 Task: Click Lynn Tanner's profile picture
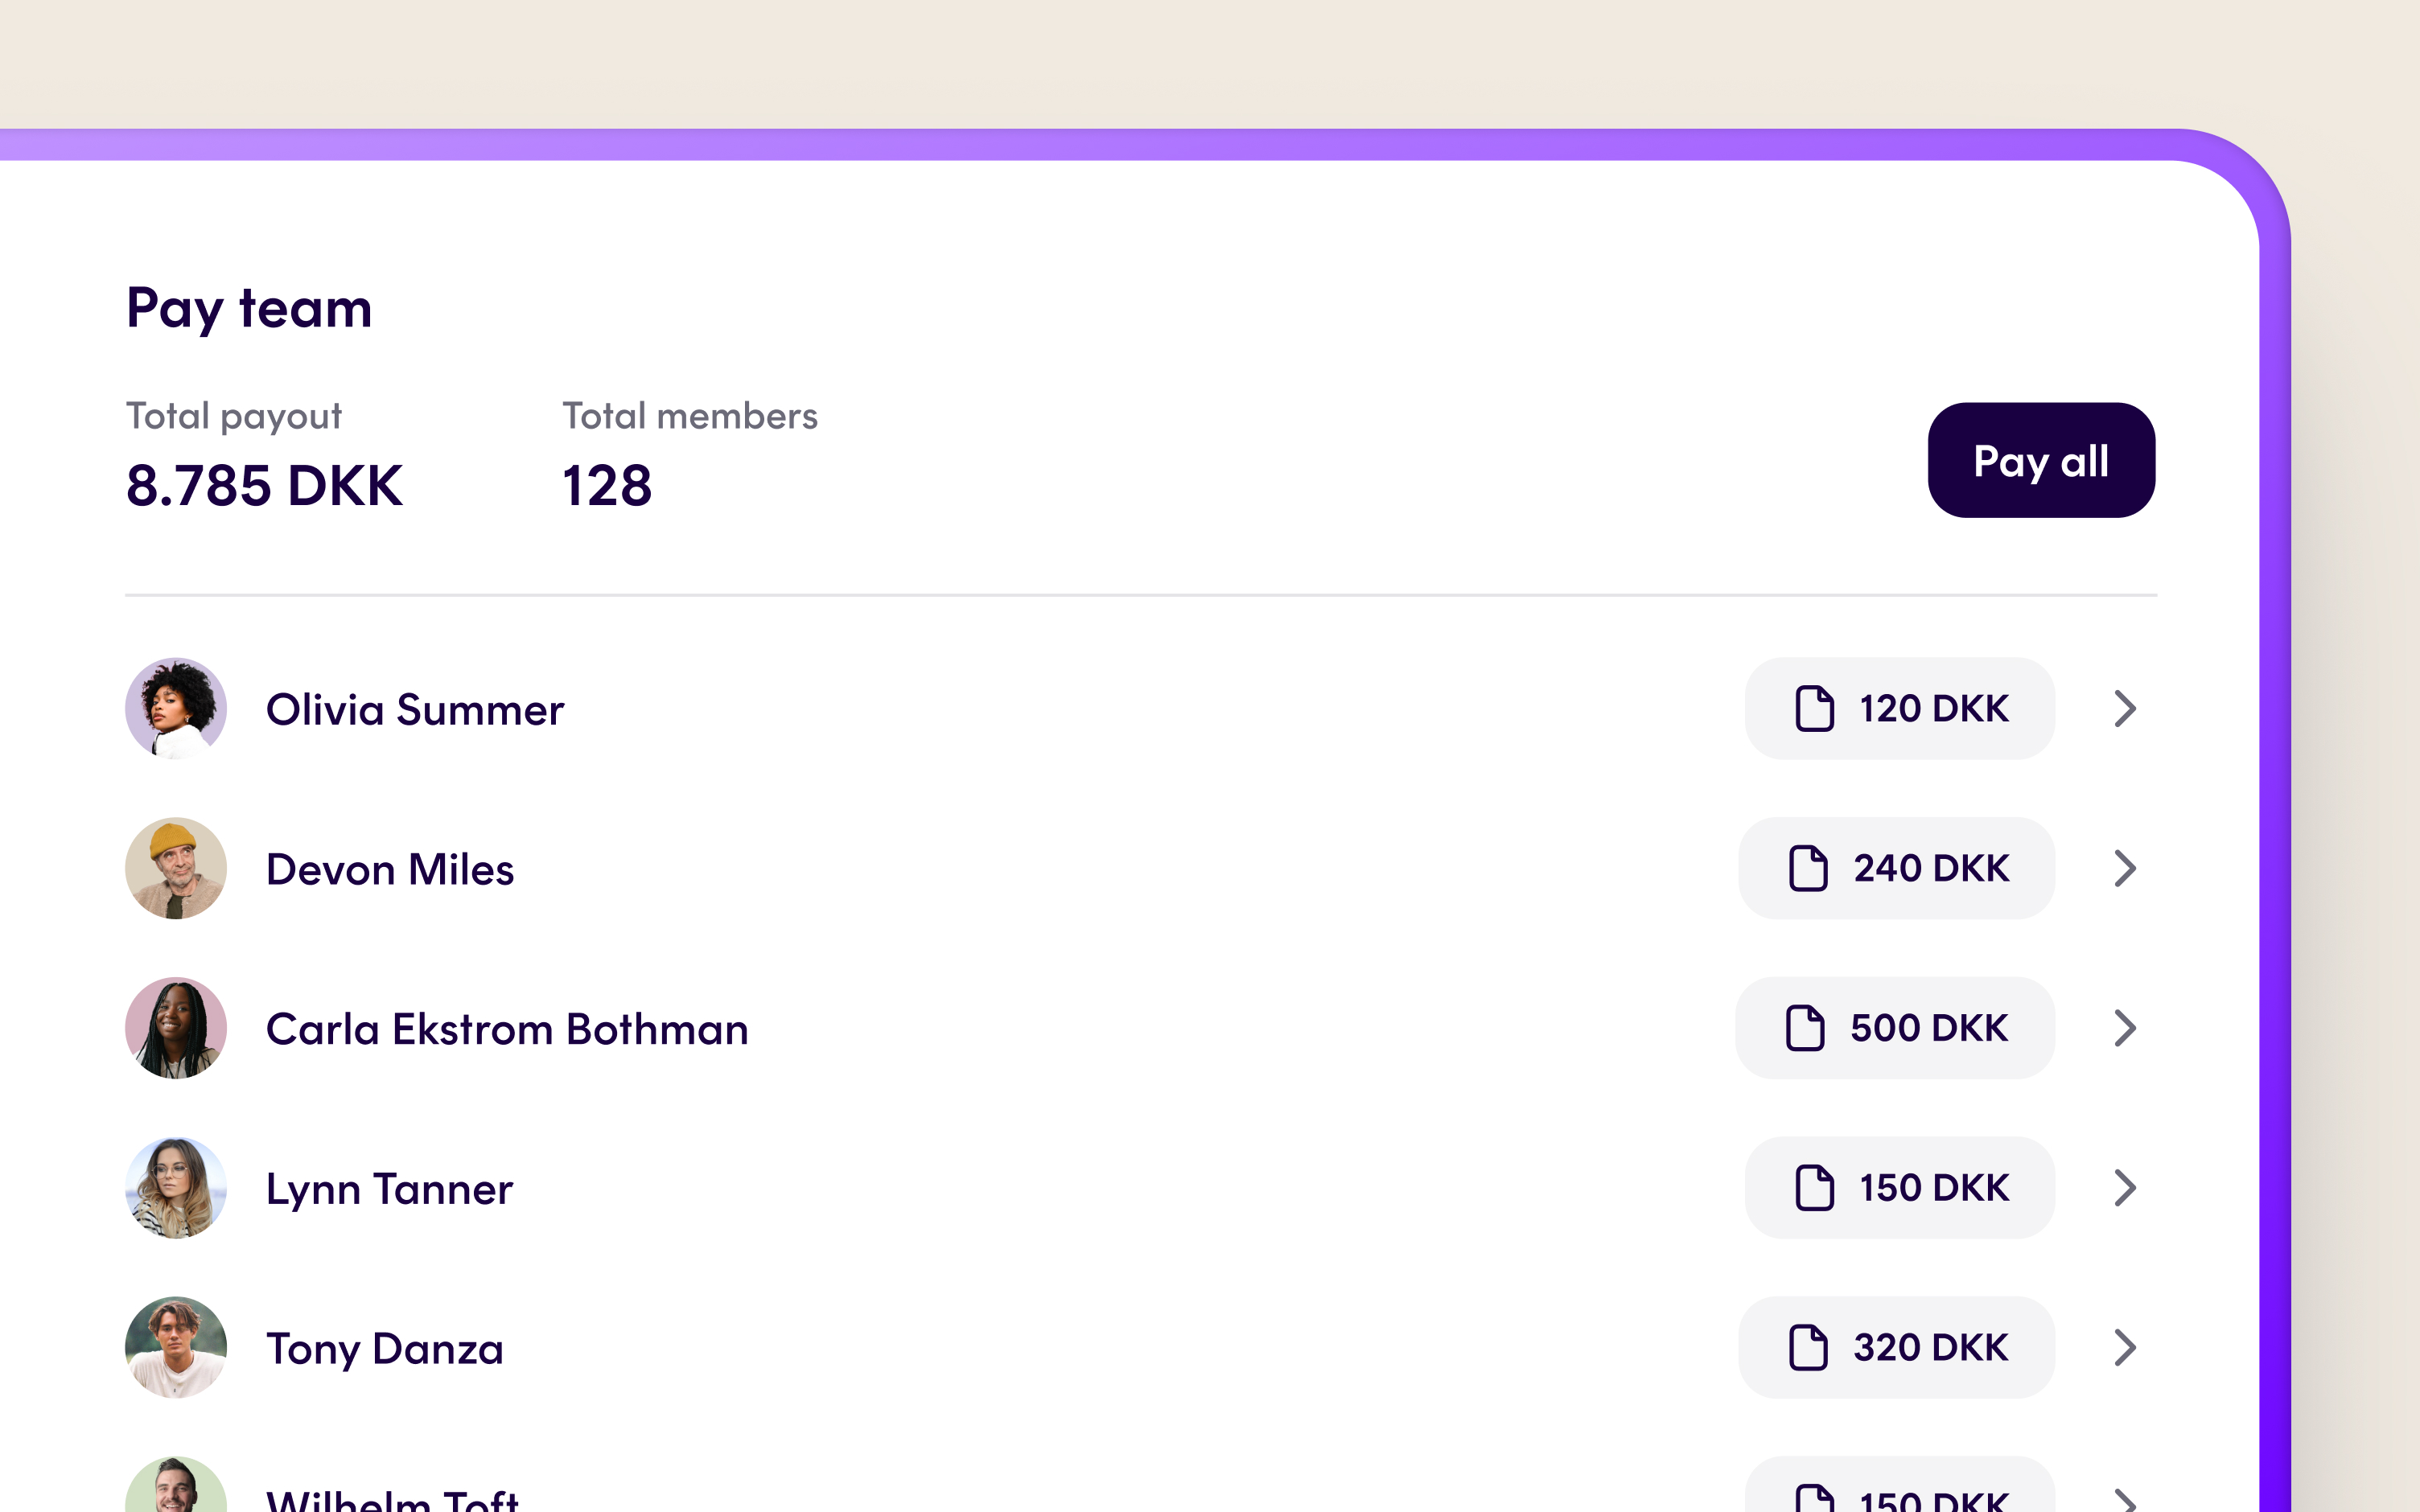point(176,1188)
